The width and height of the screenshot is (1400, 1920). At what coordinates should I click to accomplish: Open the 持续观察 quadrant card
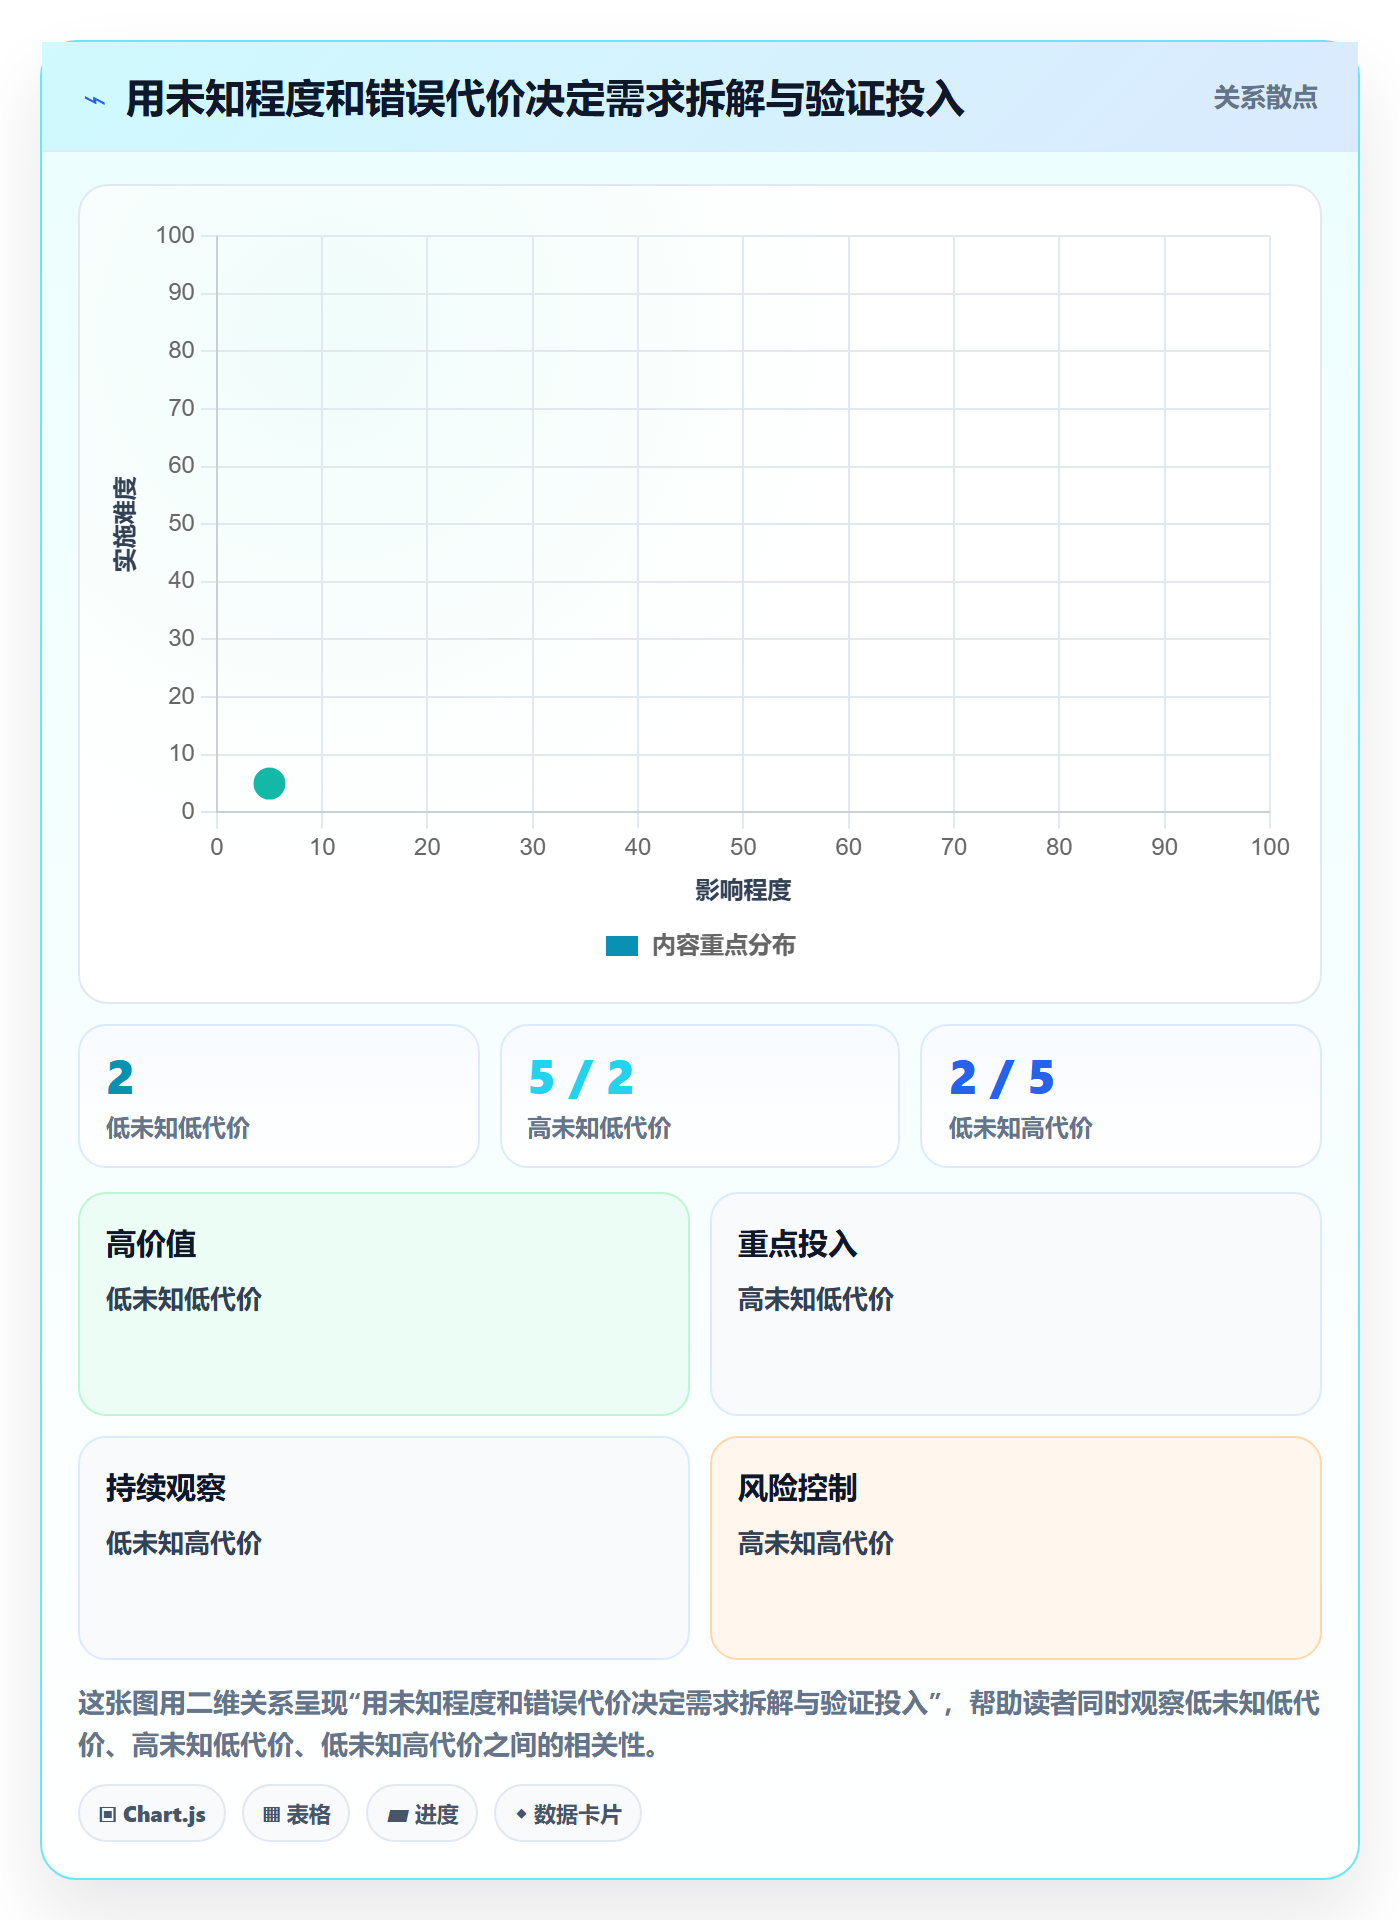tap(384, 1548)
